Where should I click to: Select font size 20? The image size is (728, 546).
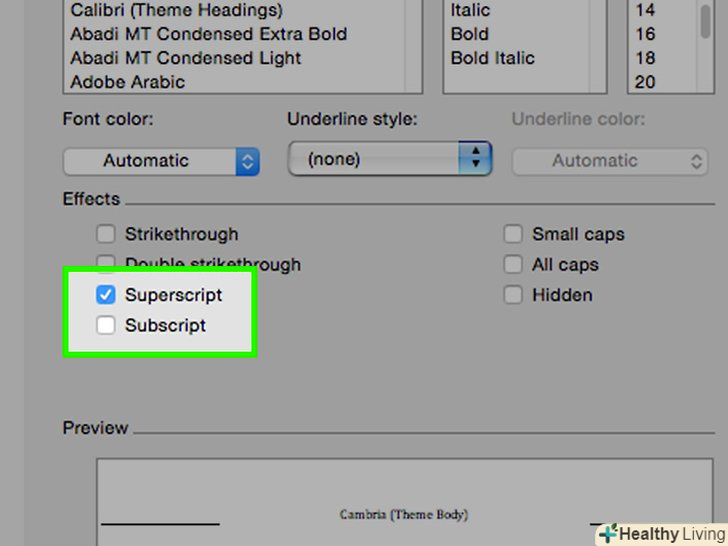click(x=645, y=82)
